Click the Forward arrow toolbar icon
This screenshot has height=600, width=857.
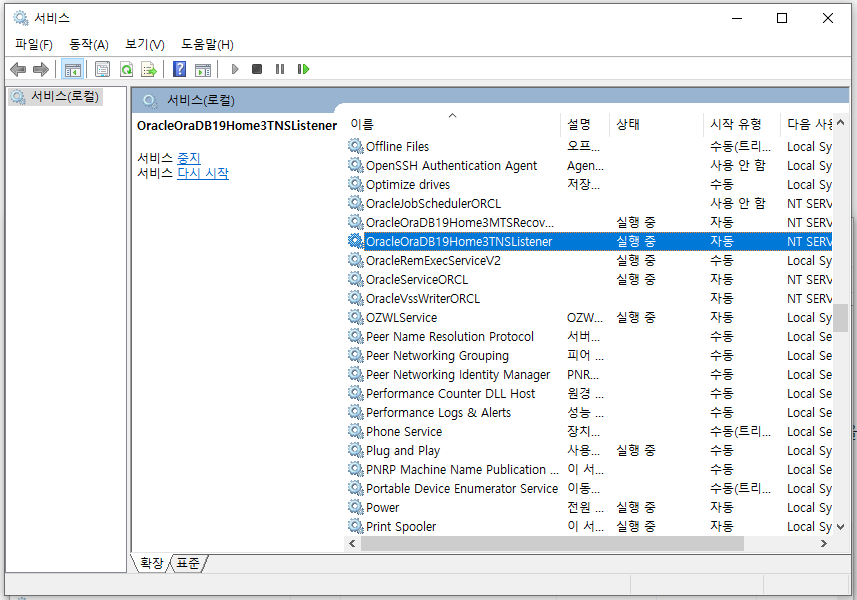click(x=41, y=69)
